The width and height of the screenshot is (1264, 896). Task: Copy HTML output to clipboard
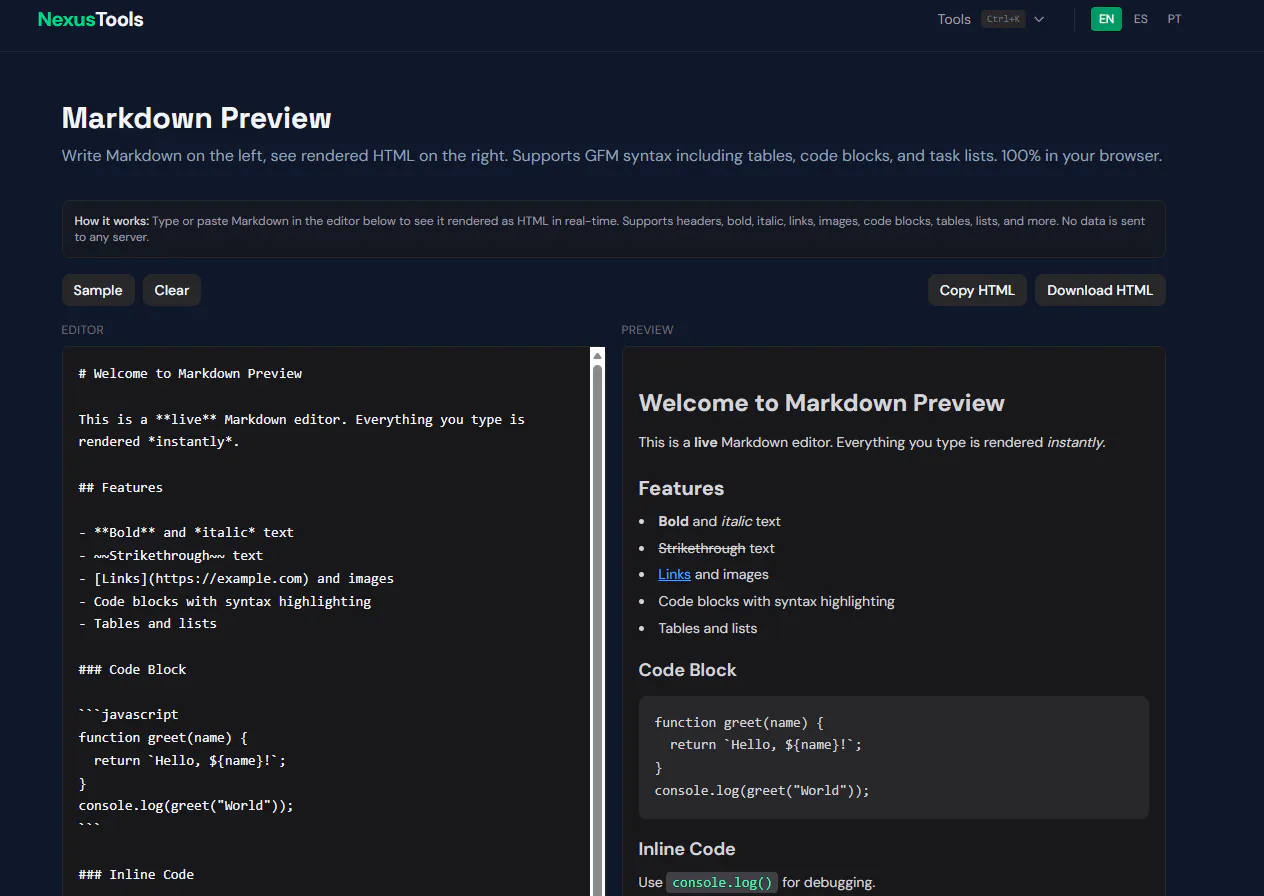point(977,290)
